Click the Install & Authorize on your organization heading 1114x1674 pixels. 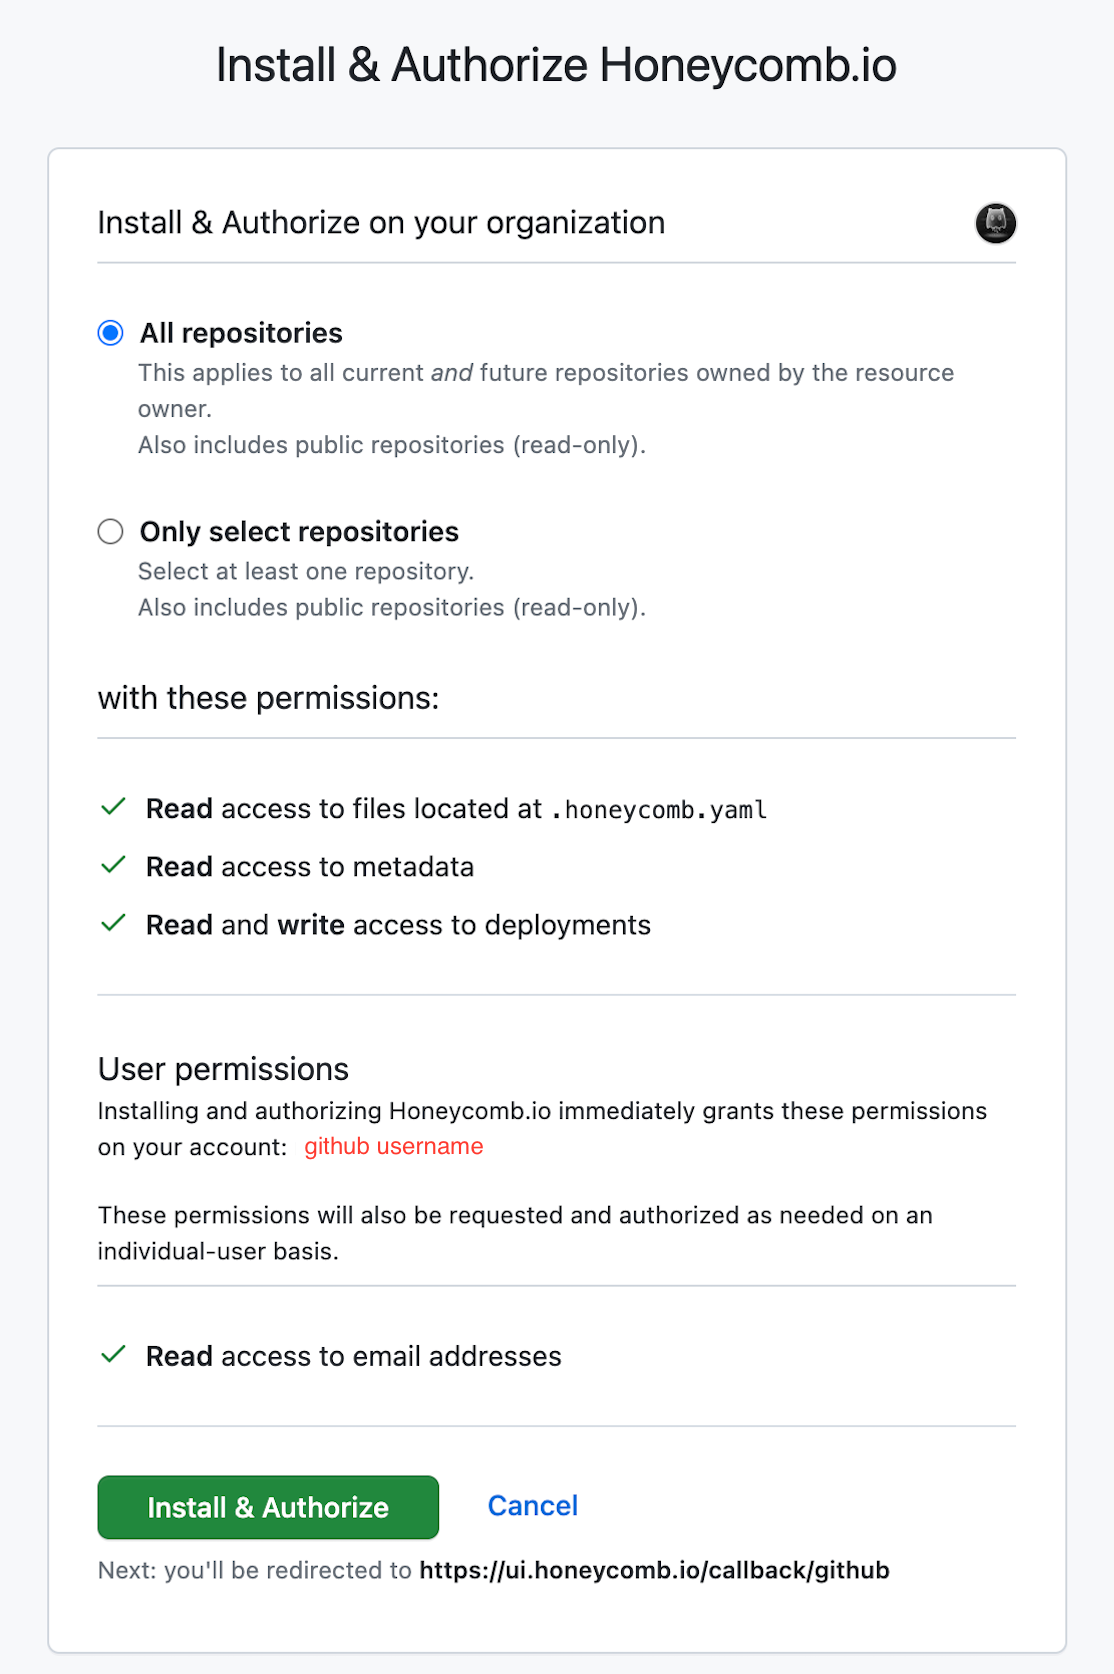381,222
